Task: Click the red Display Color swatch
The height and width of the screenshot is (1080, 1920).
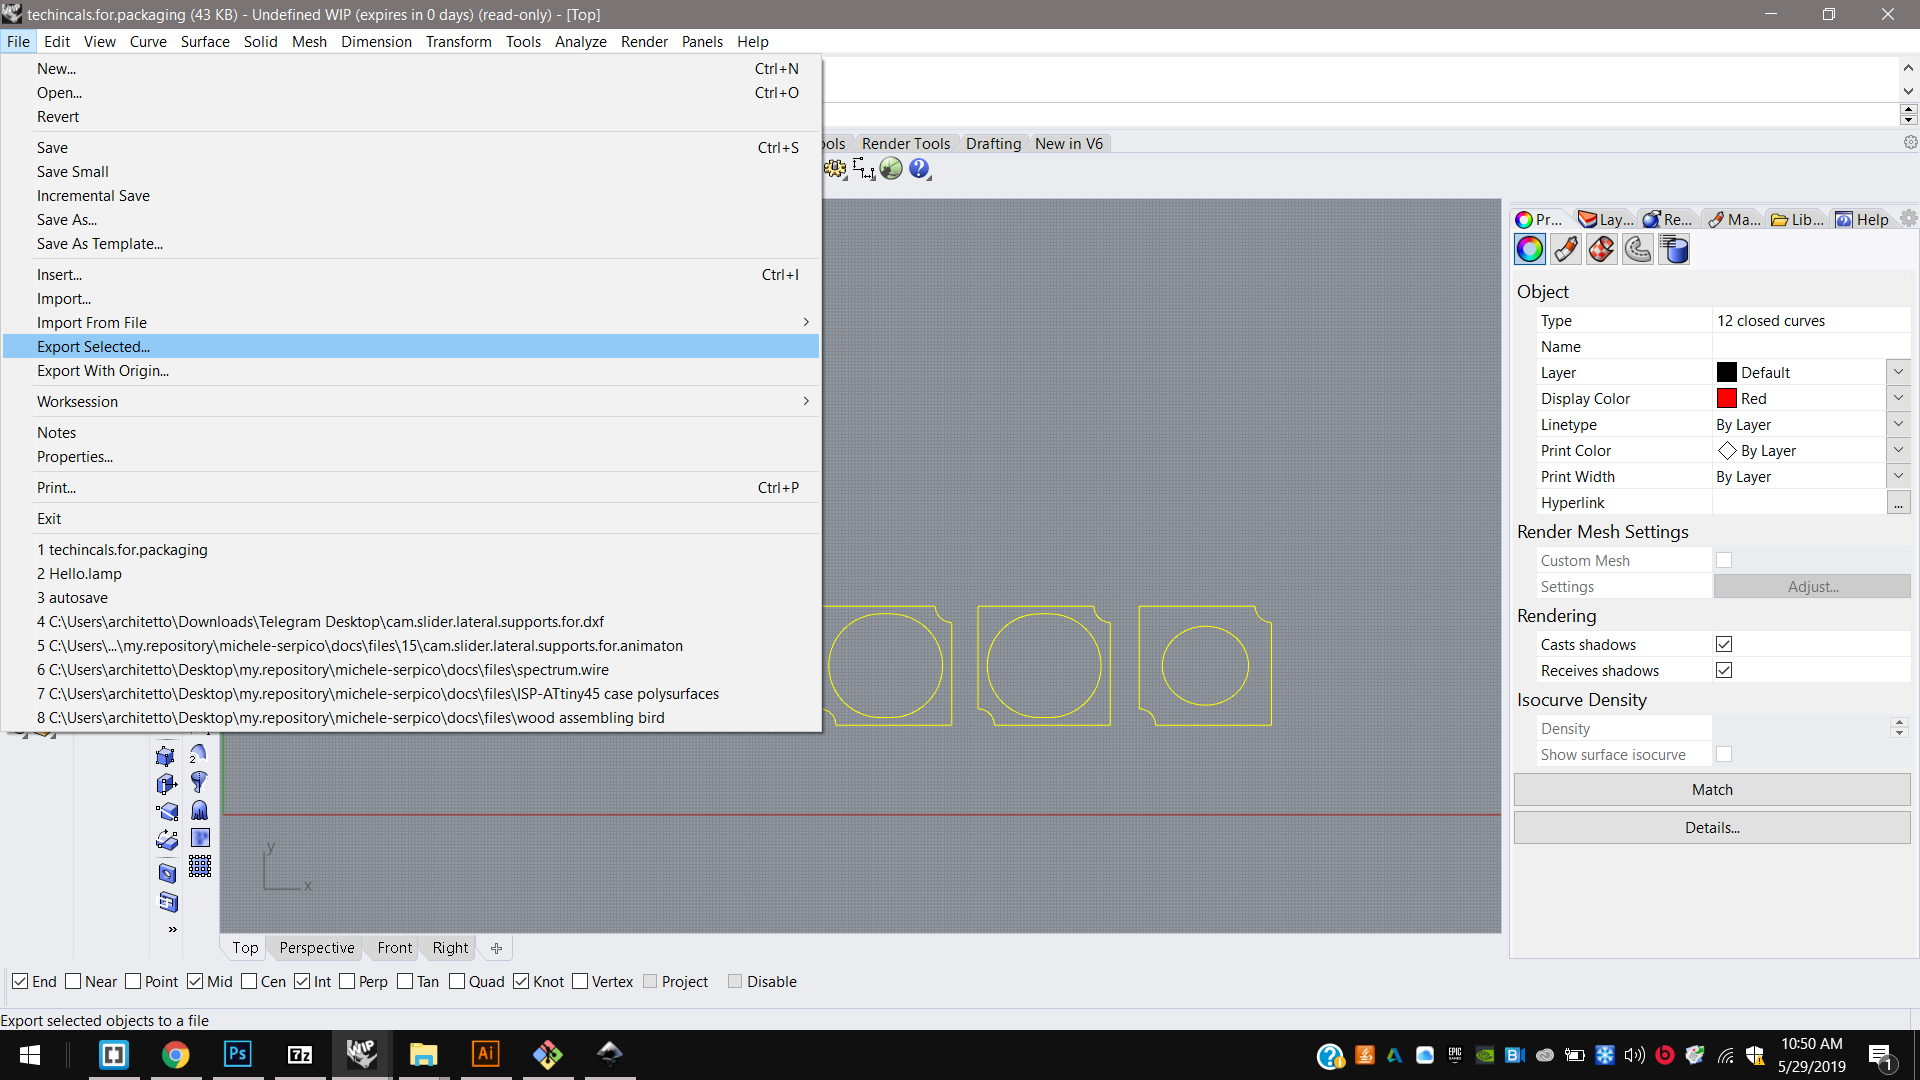Action: coord(1727,398)
